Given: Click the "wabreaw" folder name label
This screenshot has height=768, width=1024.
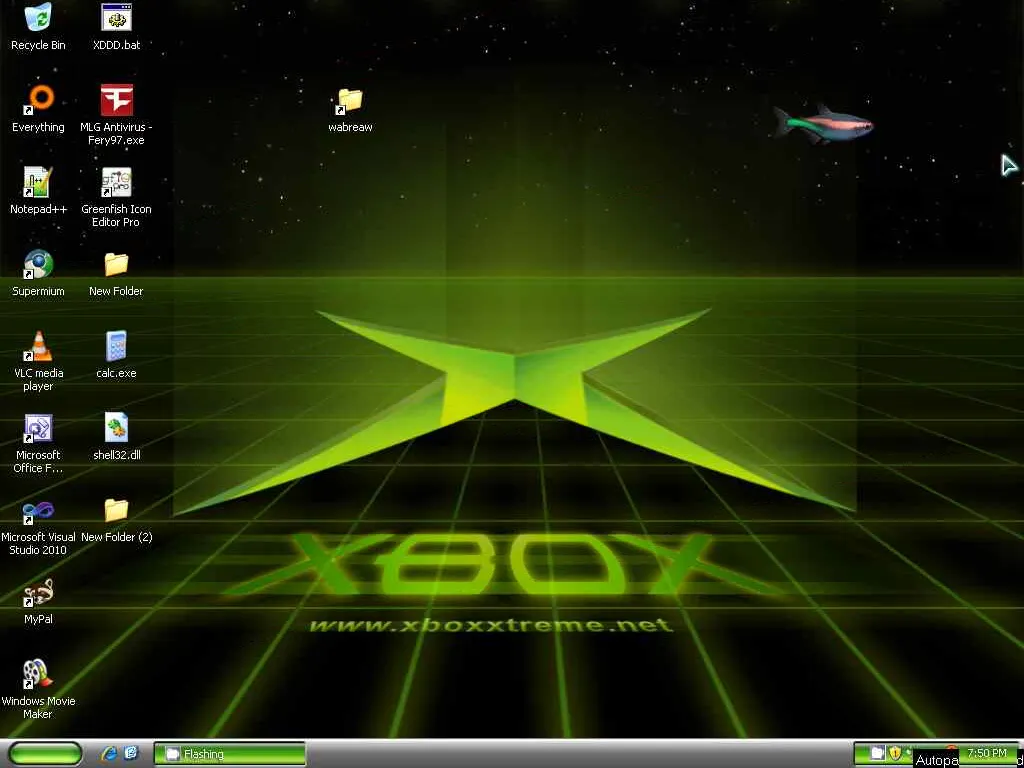Looking at the screenshot, I should (350, 127).
